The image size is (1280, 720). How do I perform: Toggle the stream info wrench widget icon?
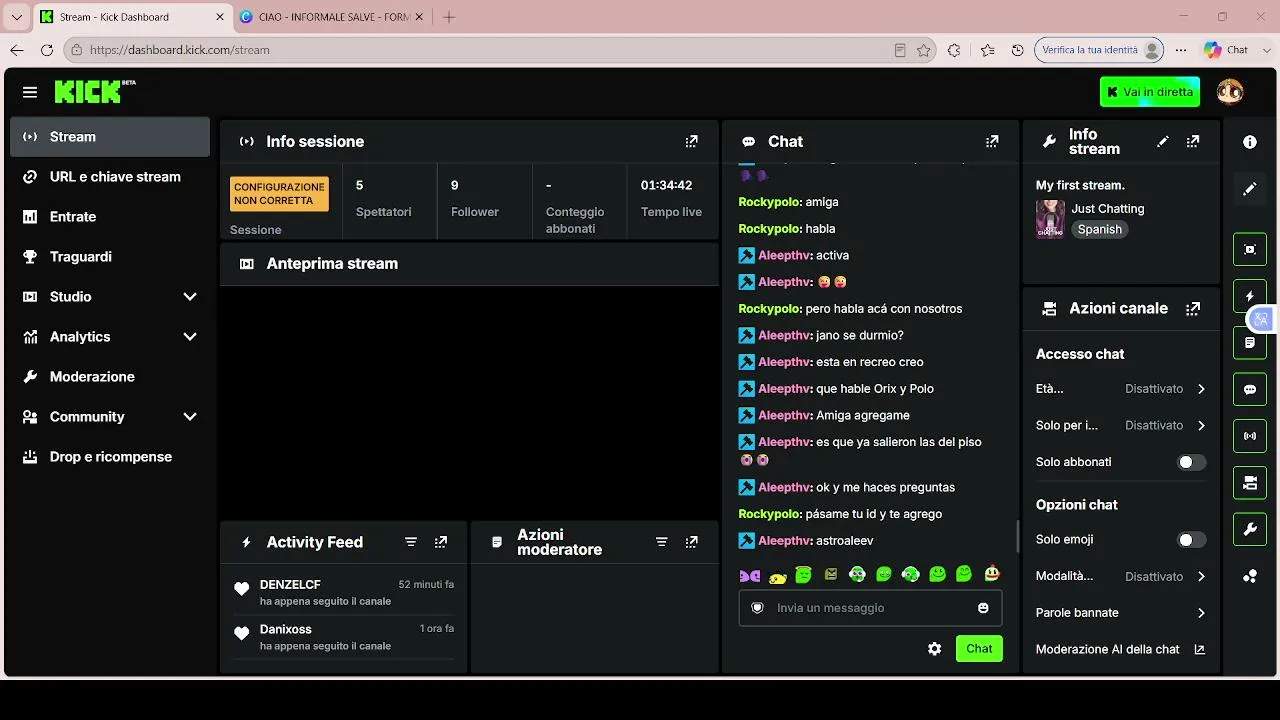tap(1250, 529)
